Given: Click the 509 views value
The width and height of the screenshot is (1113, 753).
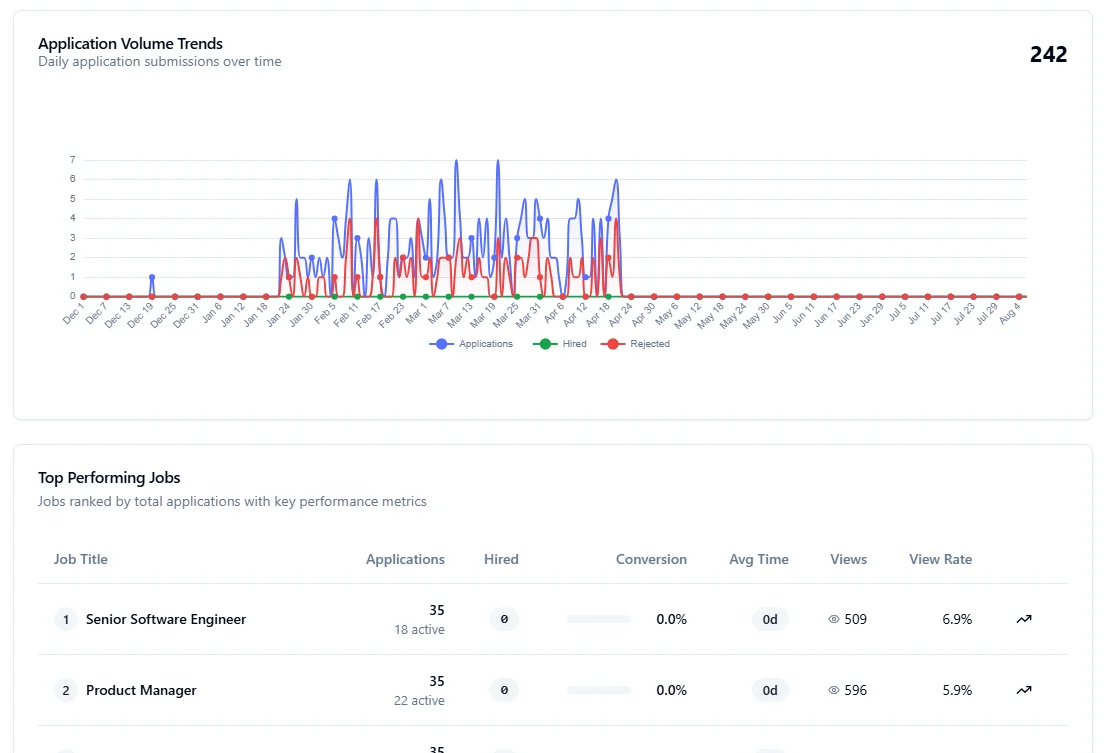Looking at the screenshot, I should click(855, 620).
